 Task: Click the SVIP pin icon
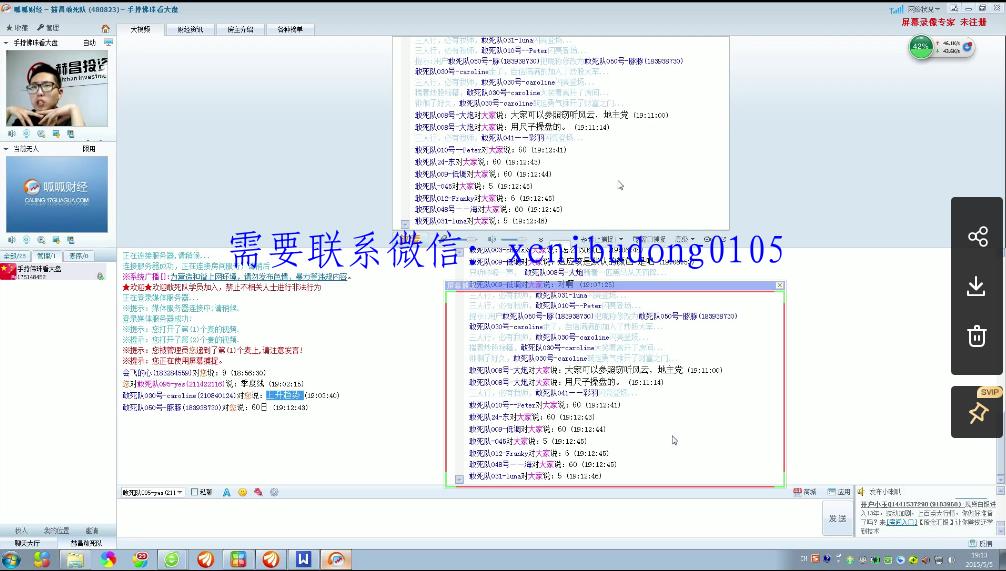tap(977, 412)
